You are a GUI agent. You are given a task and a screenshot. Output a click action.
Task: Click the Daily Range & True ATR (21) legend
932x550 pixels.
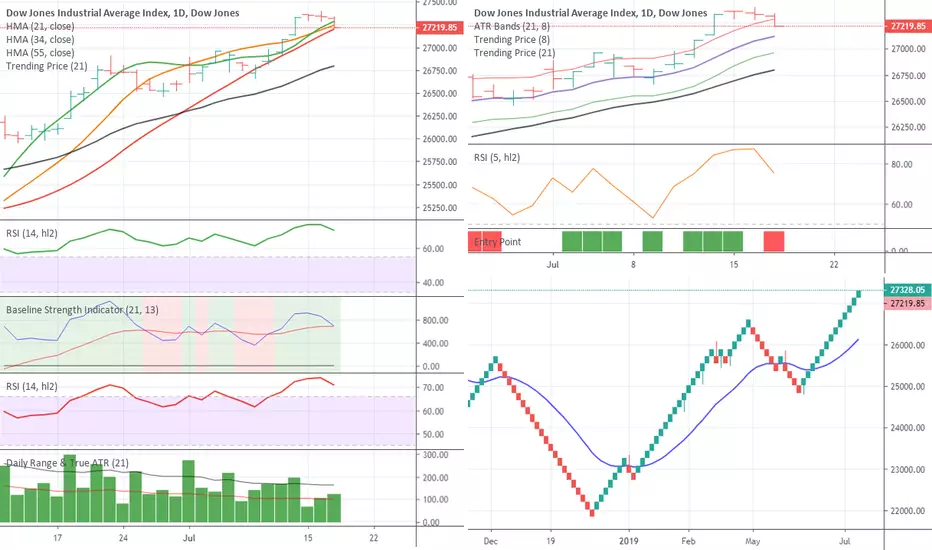click(x=67, y=463)
